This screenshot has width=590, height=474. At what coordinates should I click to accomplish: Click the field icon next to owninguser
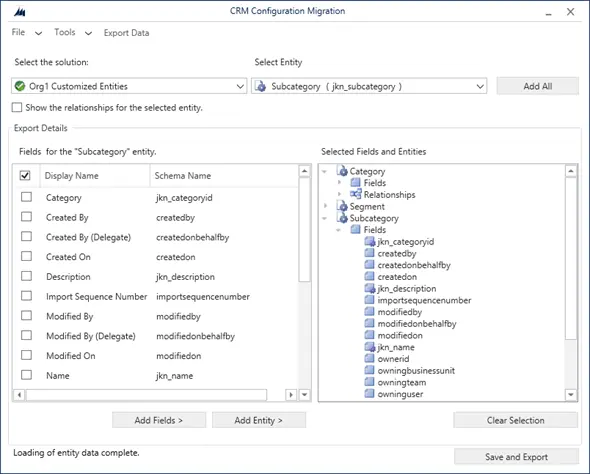pos(370,394)
